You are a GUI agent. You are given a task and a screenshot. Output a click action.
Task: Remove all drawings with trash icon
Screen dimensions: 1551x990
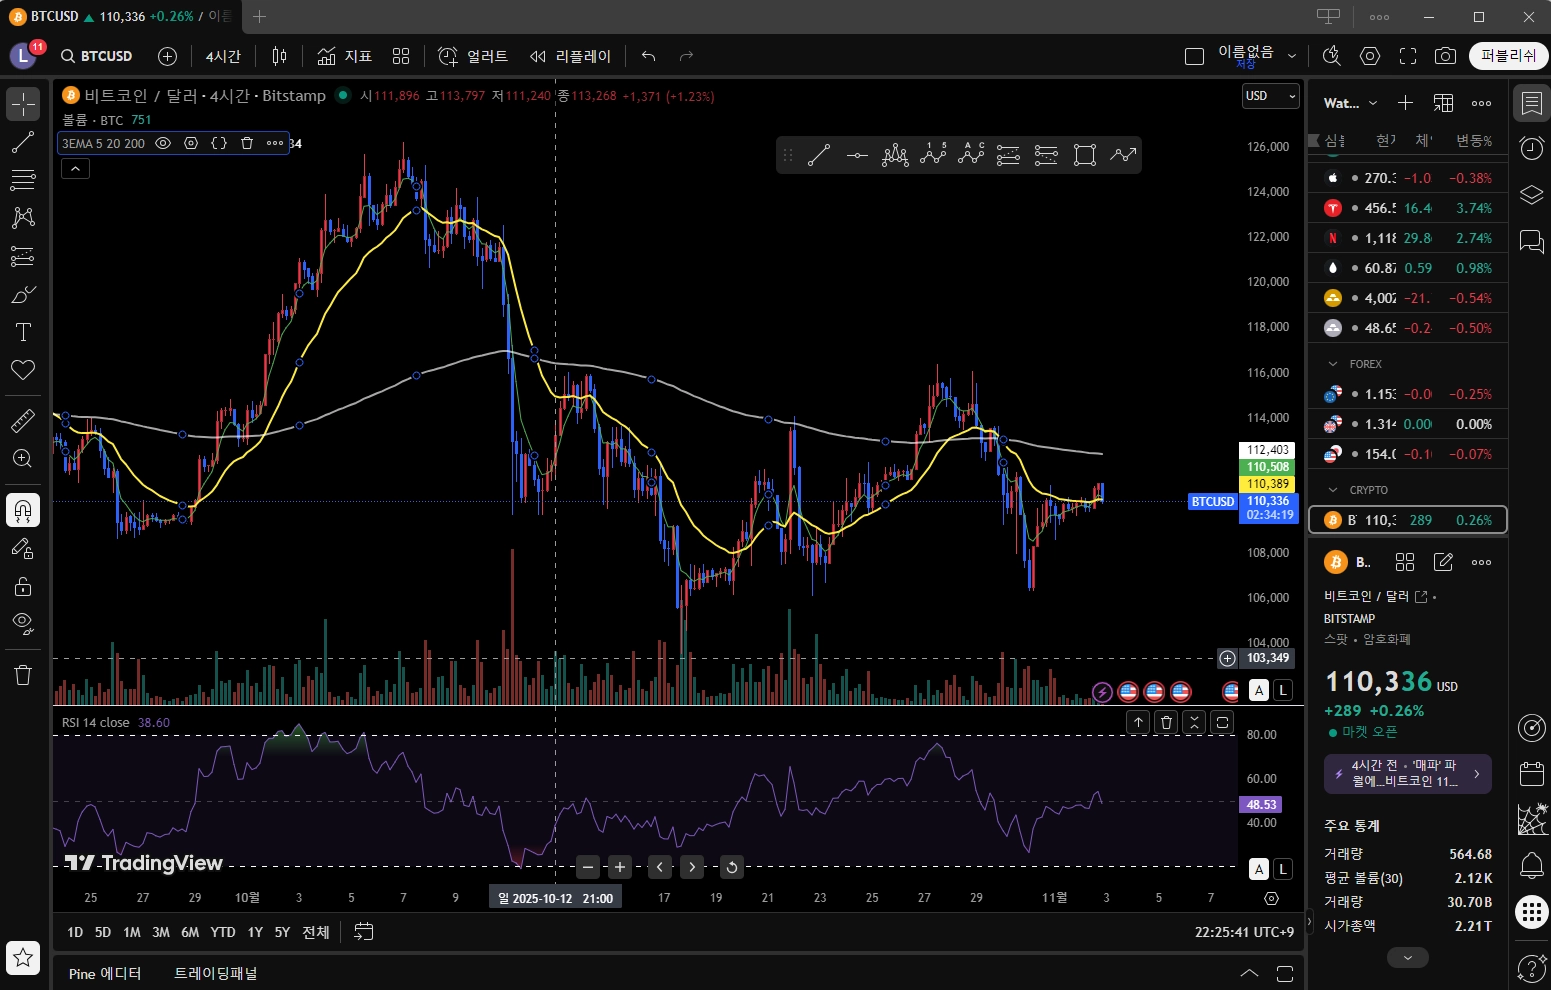[x=23, y=675]
